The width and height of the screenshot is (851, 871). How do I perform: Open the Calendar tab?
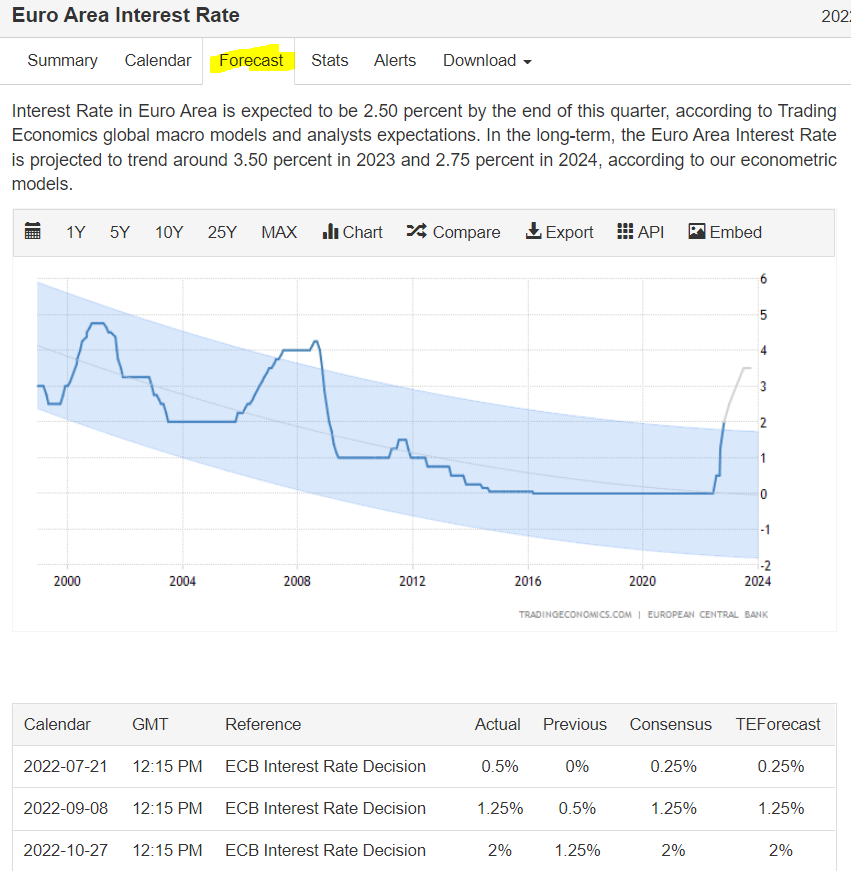pos(158,61)
